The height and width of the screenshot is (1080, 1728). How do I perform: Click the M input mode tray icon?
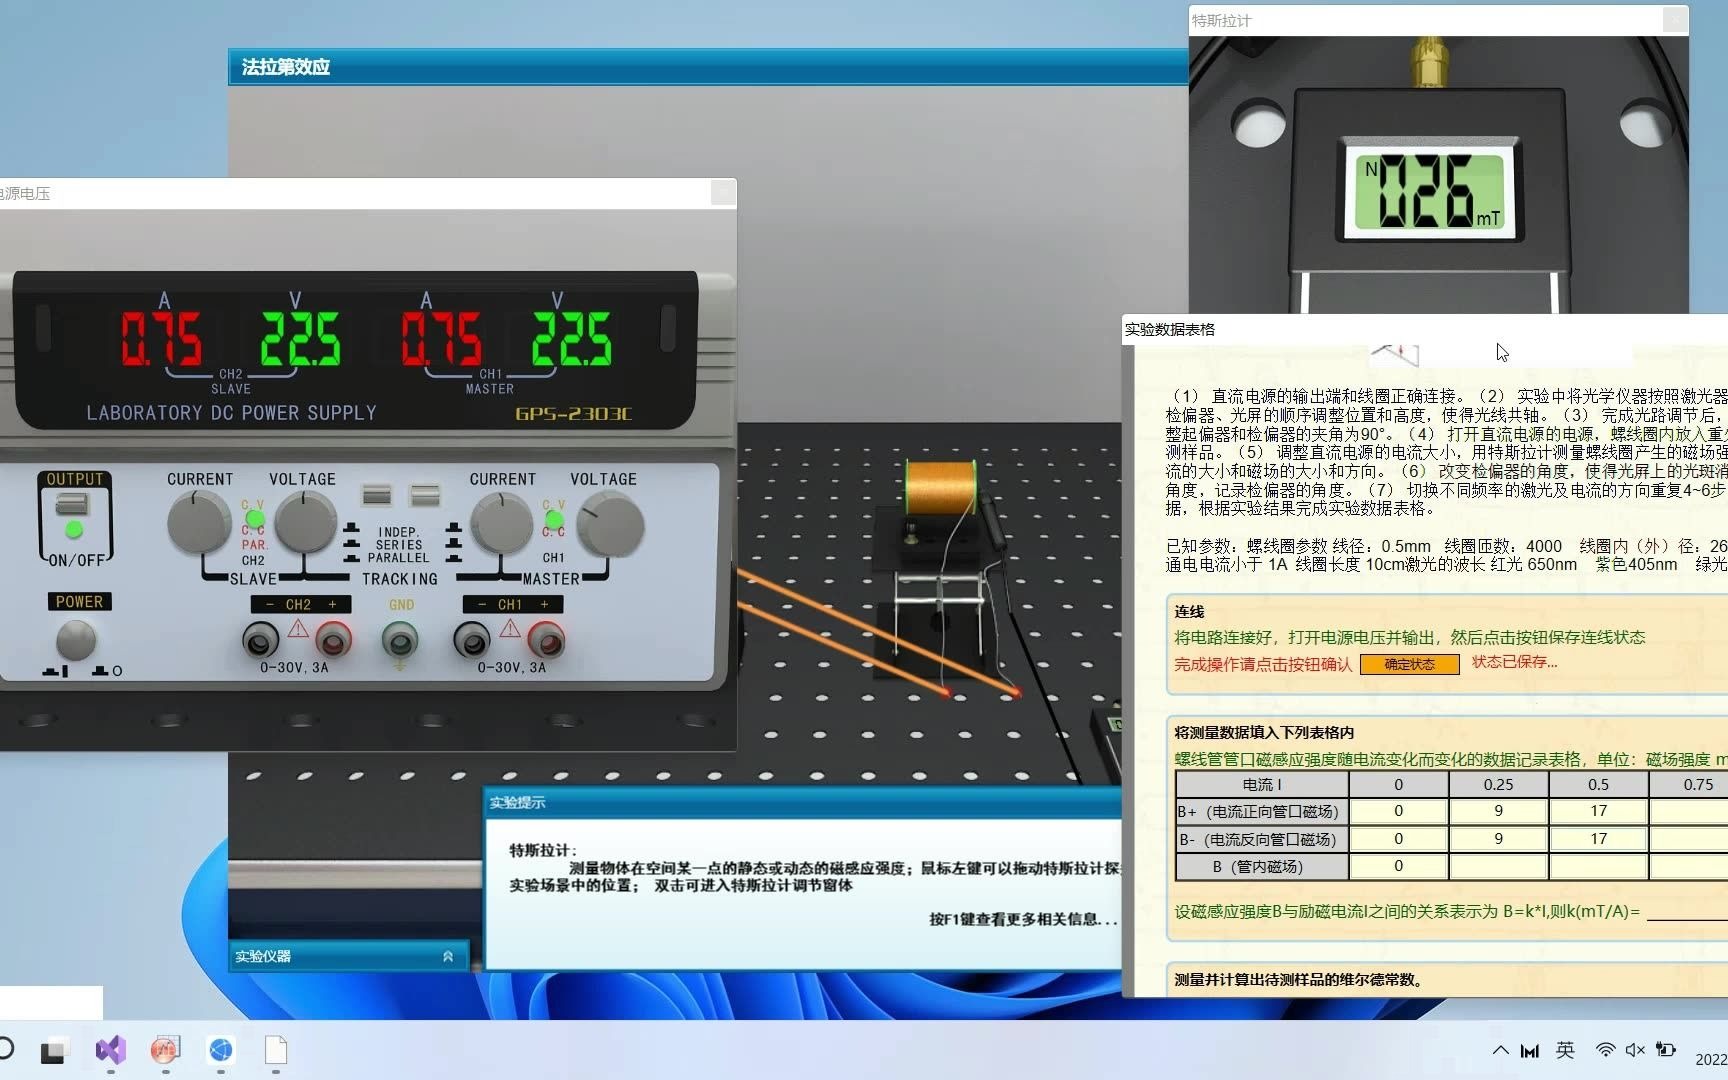pos(1530,1051)
